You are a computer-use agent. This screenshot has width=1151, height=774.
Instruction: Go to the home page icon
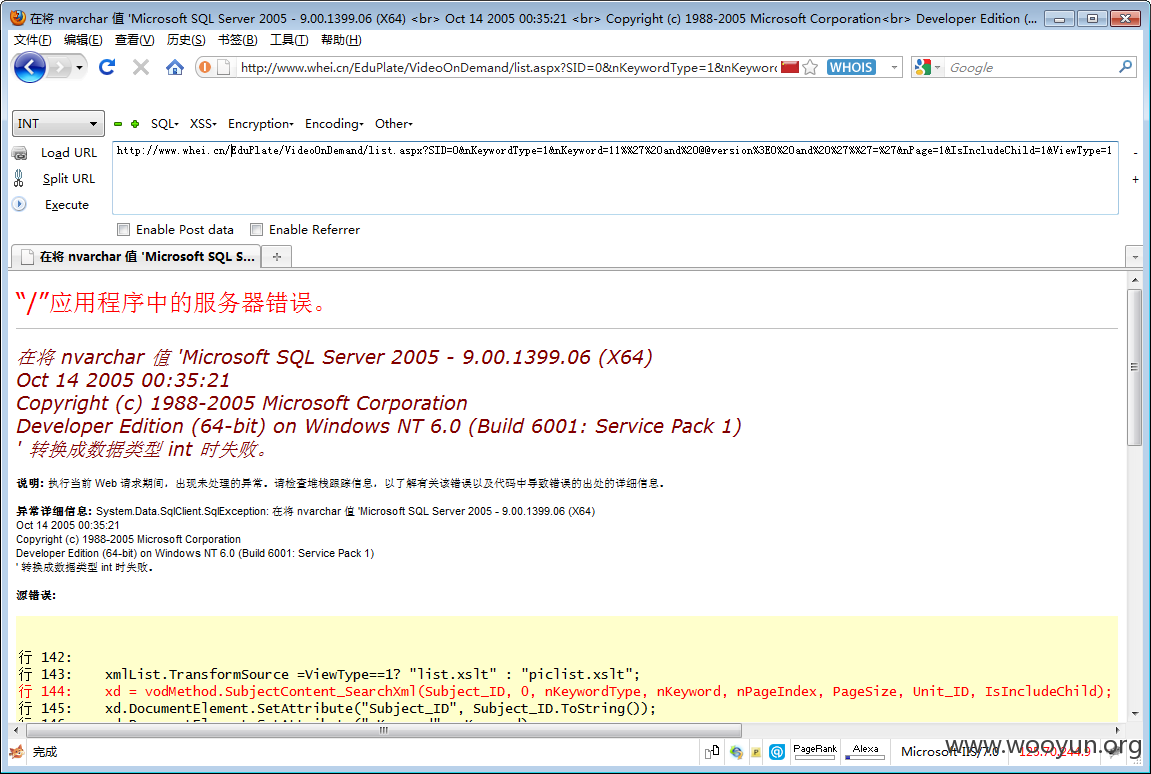tap(175, 68)
